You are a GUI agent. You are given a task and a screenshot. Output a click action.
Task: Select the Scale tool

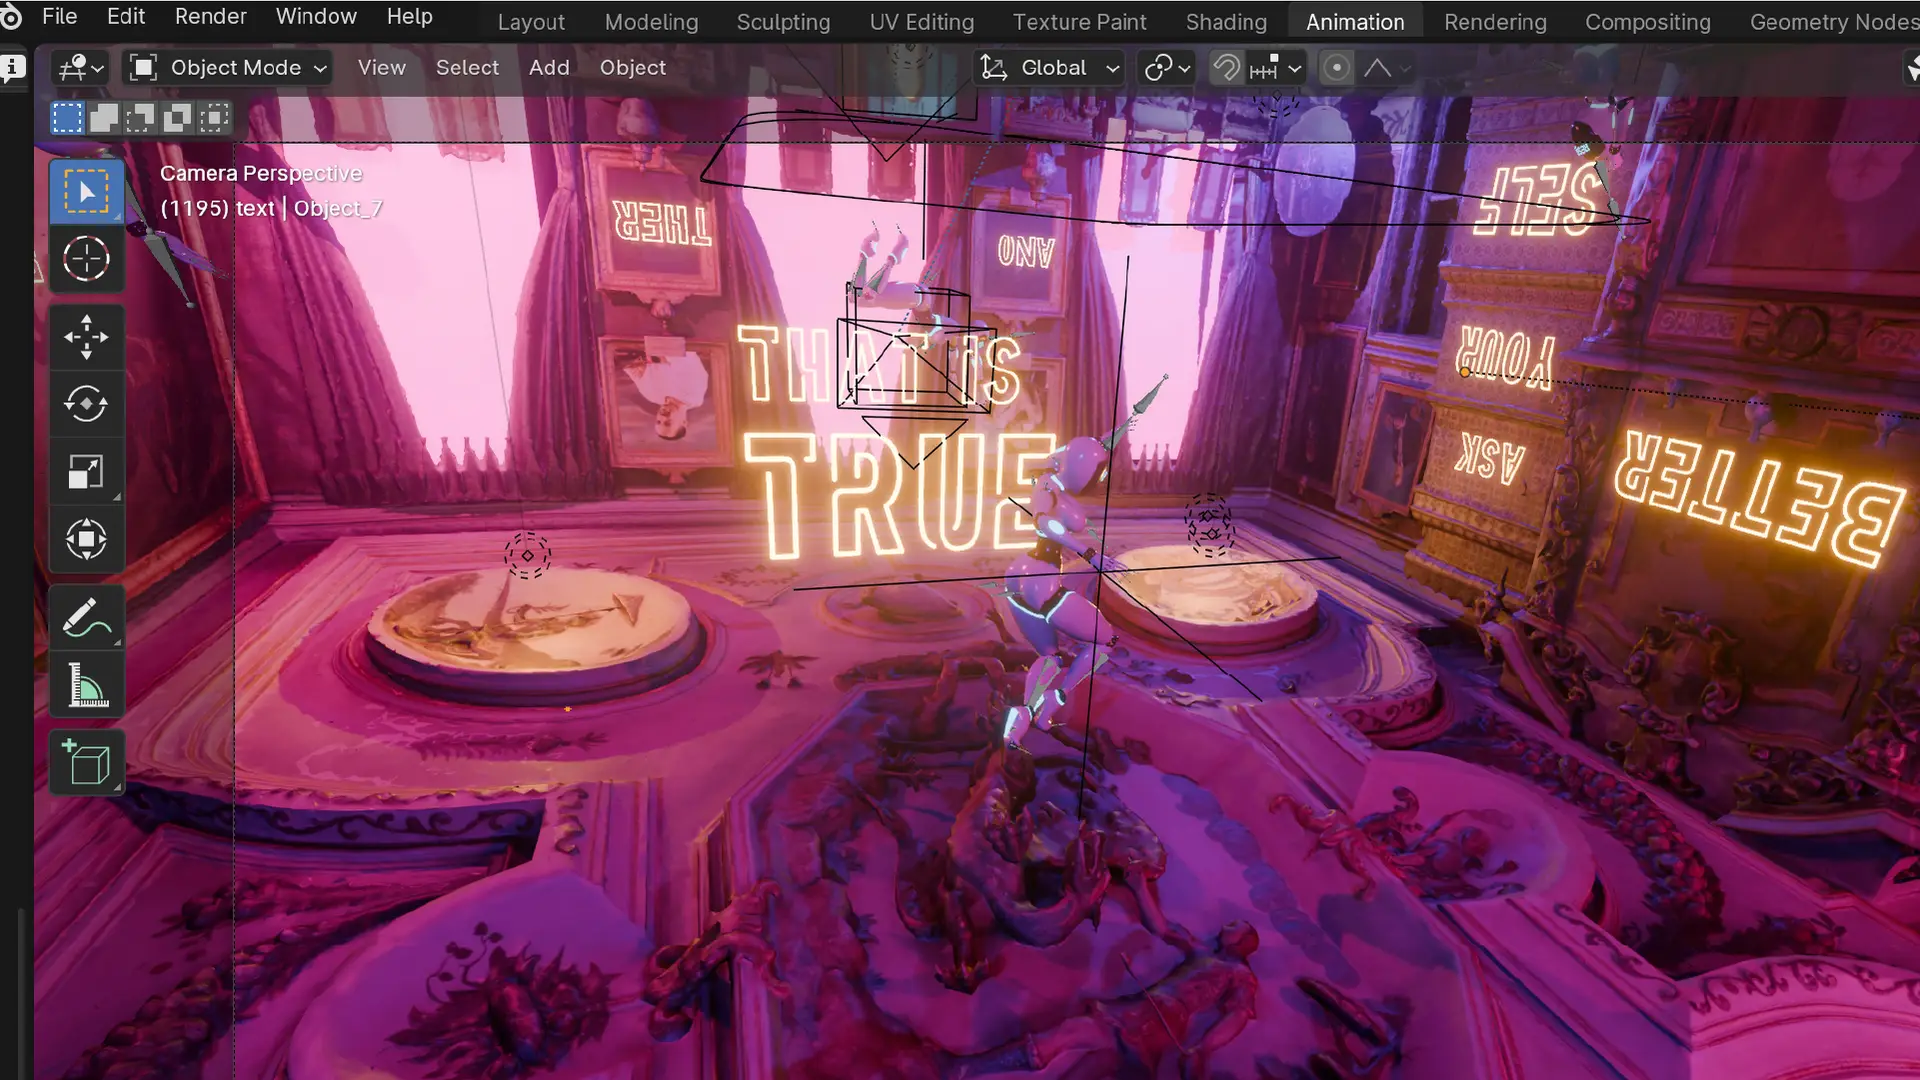point(86,472)
